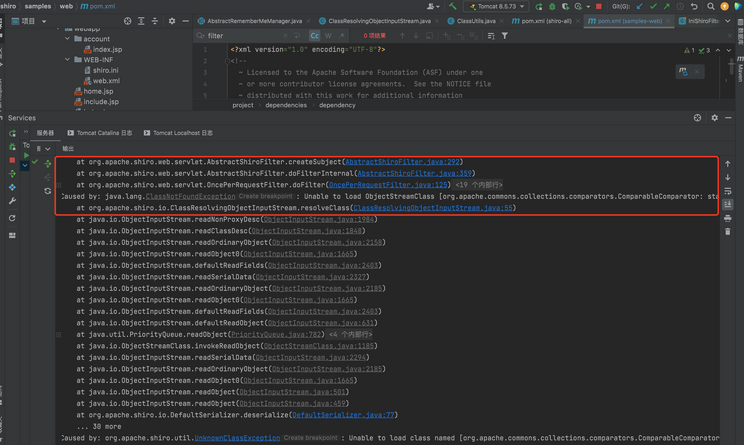Collapse the WEB-INF folder
The height and width of the screenshot is (445, 744).
[67, 60]
